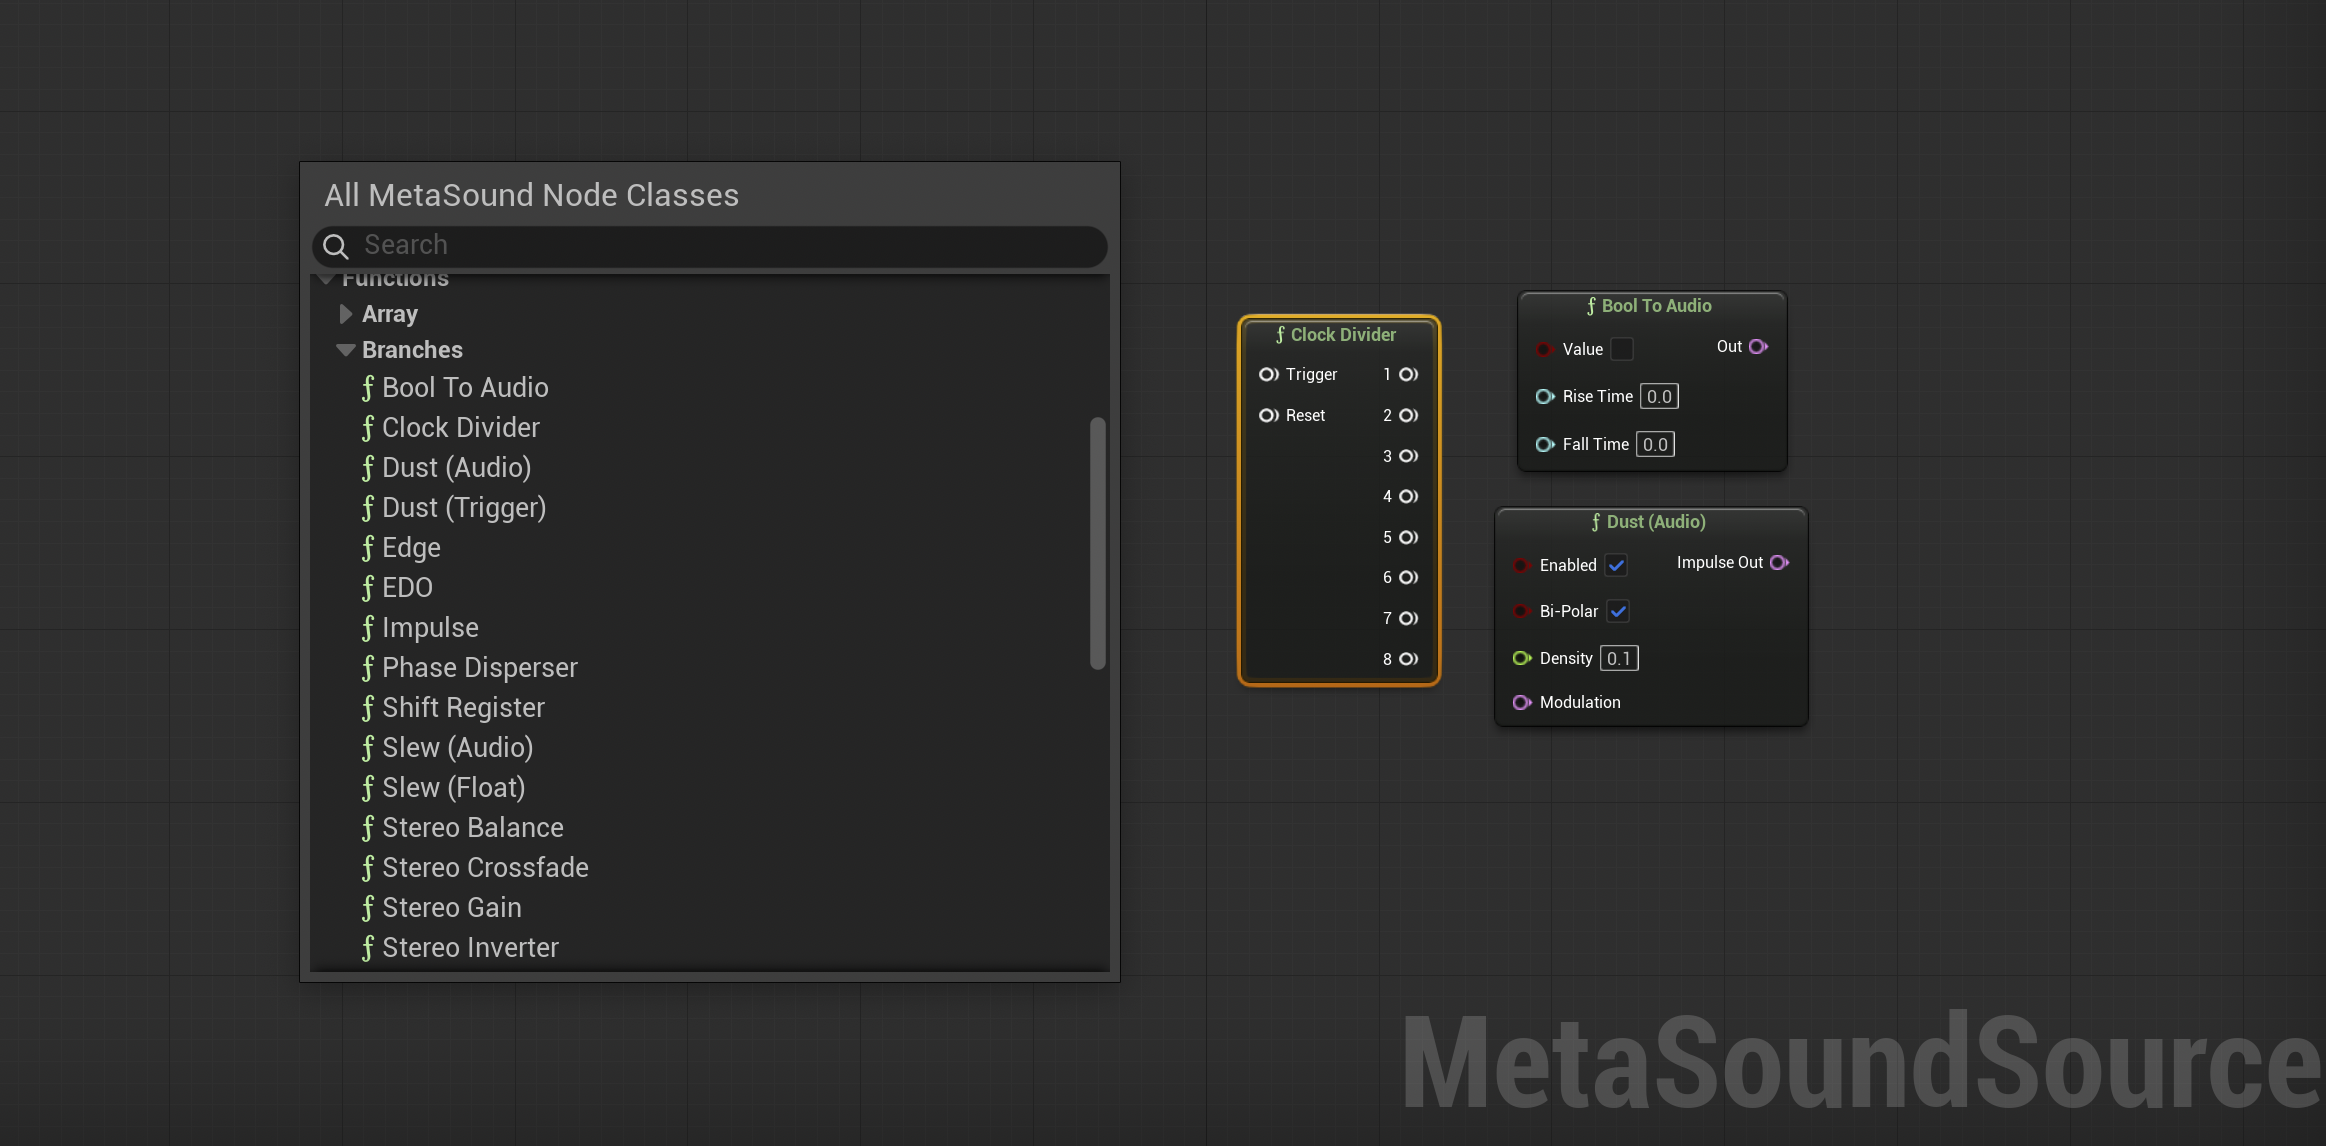The width and height of the screenshot is (2326, 1146).
Task: Select Stereo Balance in the list
Action: [x=472, y=828]
